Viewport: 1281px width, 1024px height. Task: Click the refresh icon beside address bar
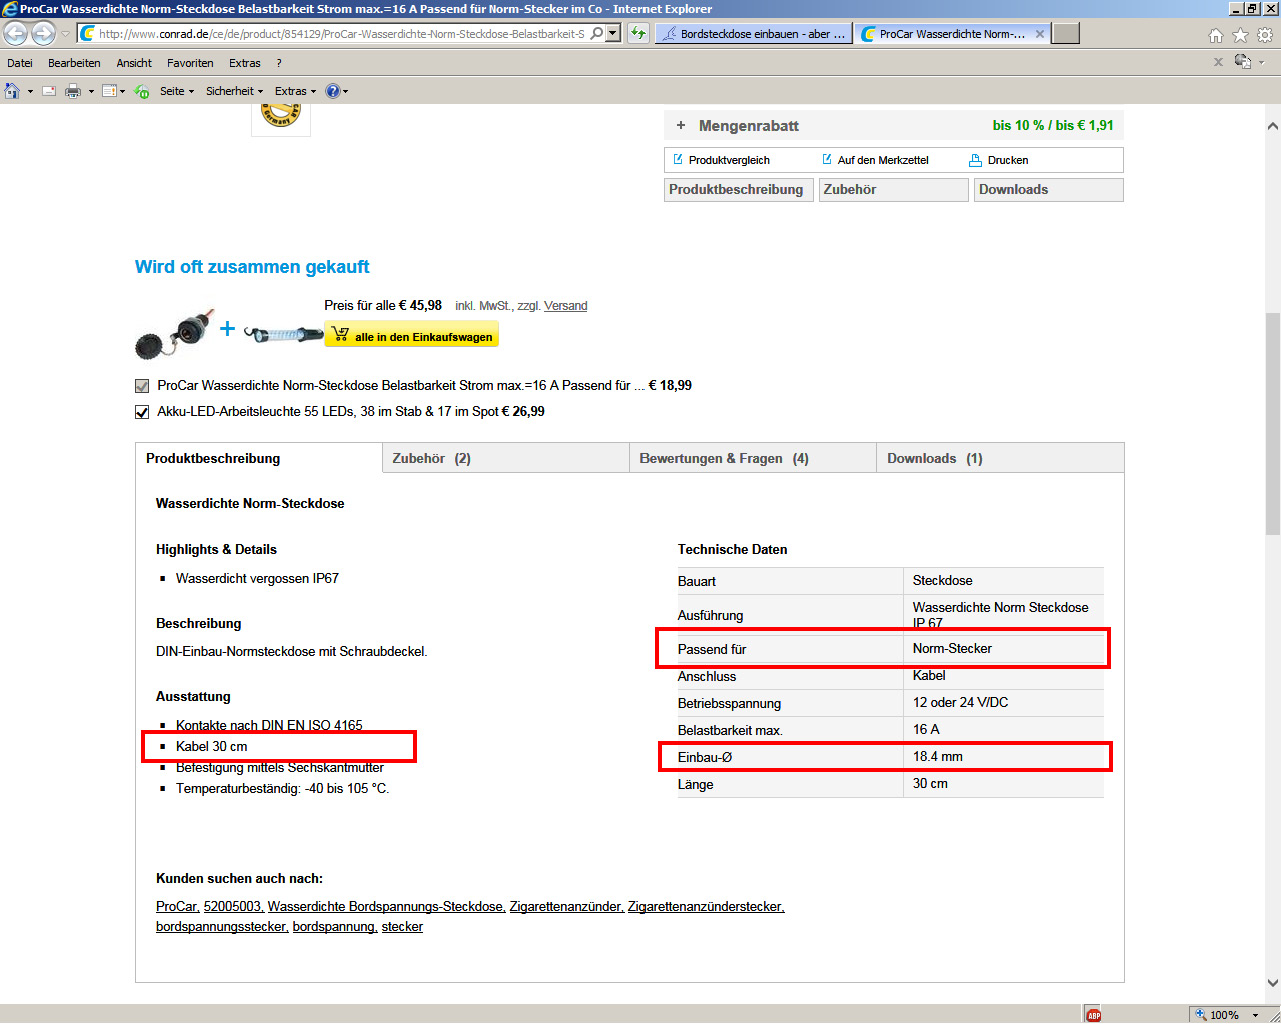(x=638, y=34)
